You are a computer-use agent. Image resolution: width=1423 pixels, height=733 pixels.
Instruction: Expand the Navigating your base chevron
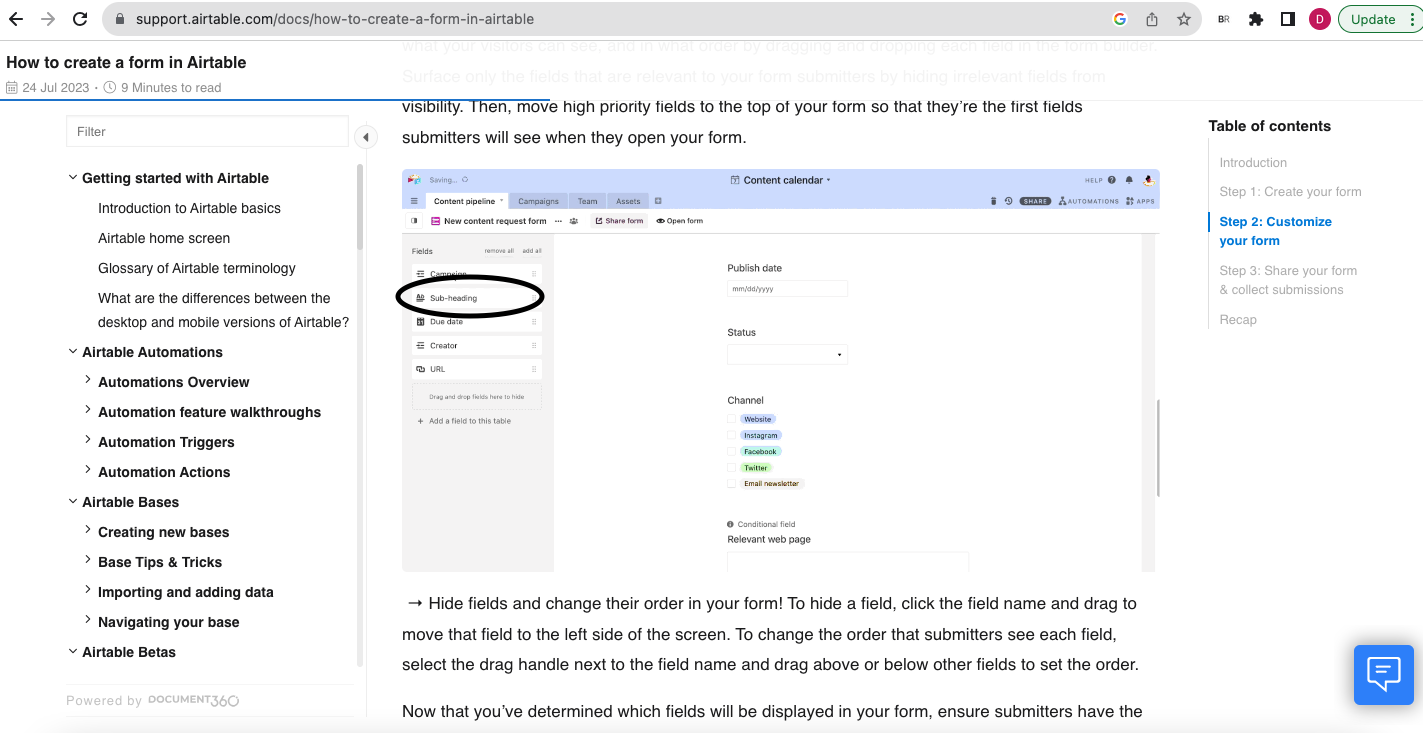(88, 620)
